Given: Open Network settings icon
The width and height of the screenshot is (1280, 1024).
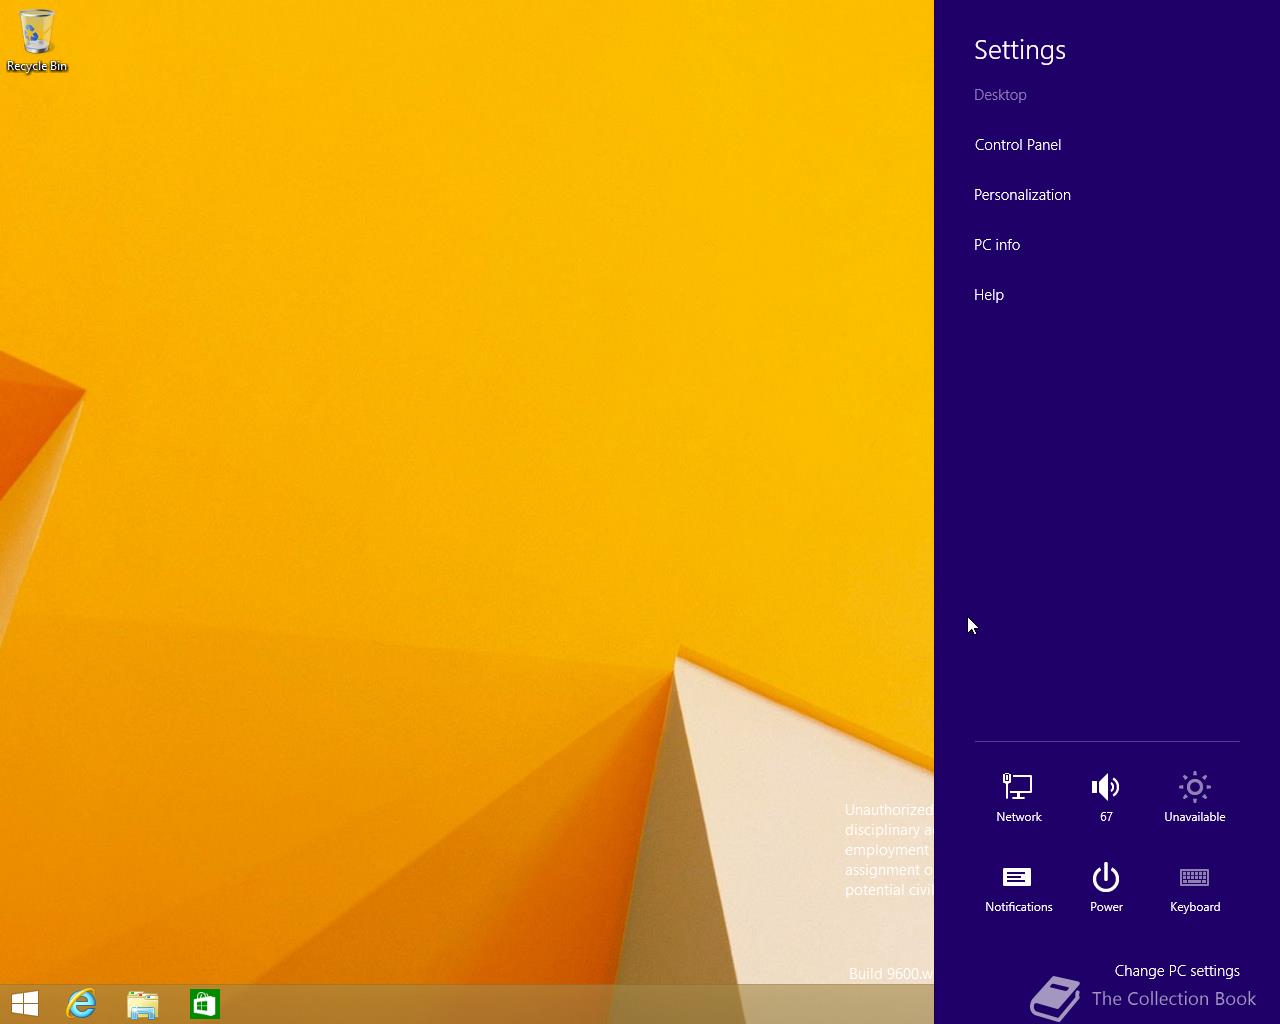Looking at the screenshot, I should (1018, 797).
